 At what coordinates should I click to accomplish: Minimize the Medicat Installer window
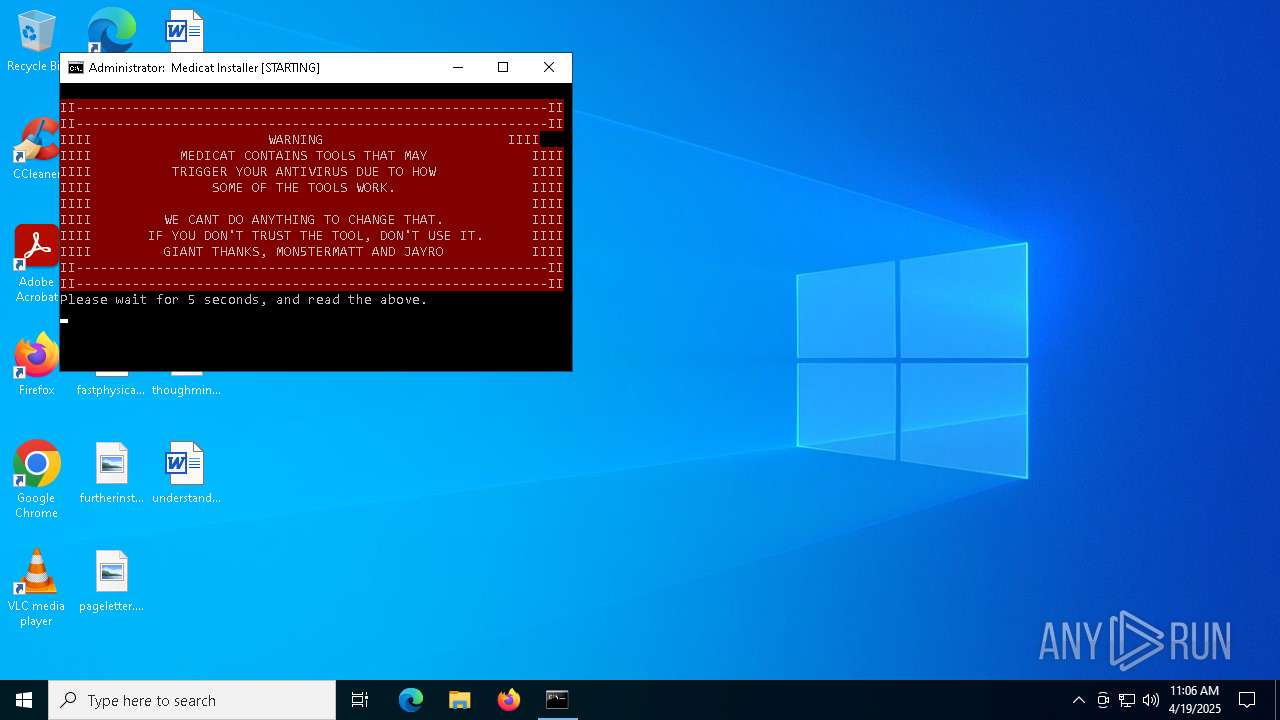(458, 67)
